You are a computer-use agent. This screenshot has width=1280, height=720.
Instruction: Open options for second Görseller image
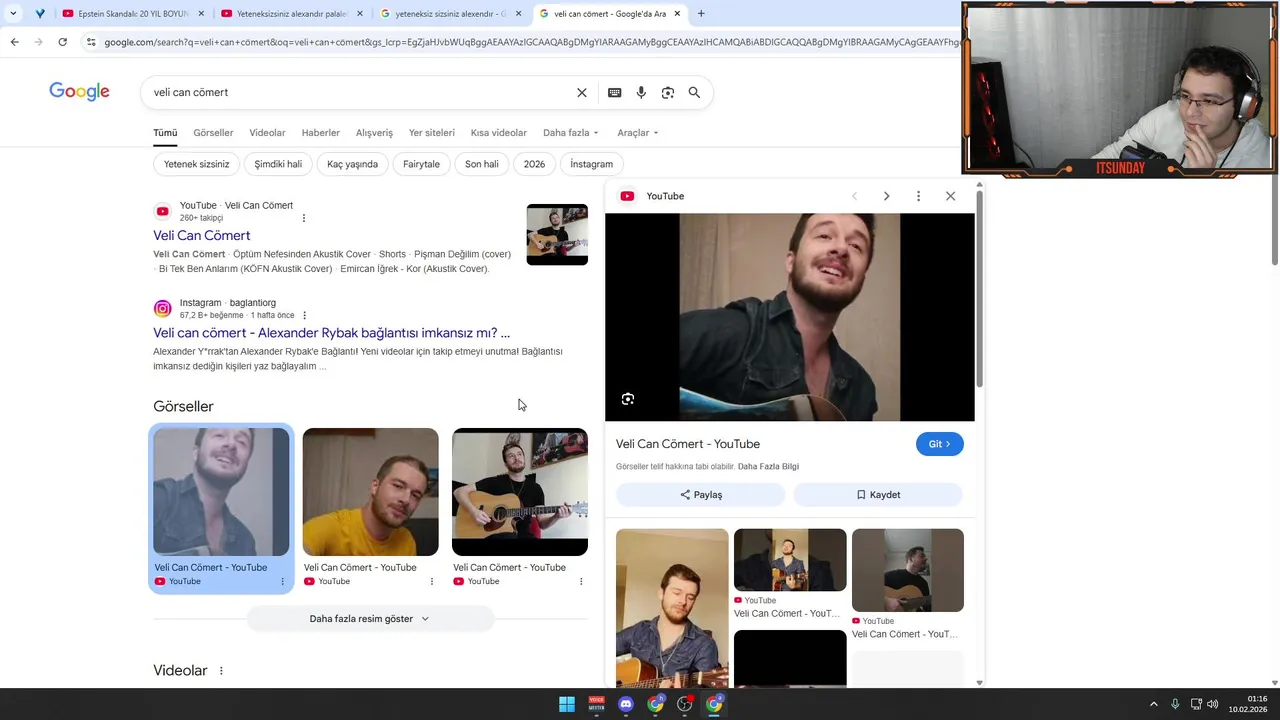[x=432, y=581]
